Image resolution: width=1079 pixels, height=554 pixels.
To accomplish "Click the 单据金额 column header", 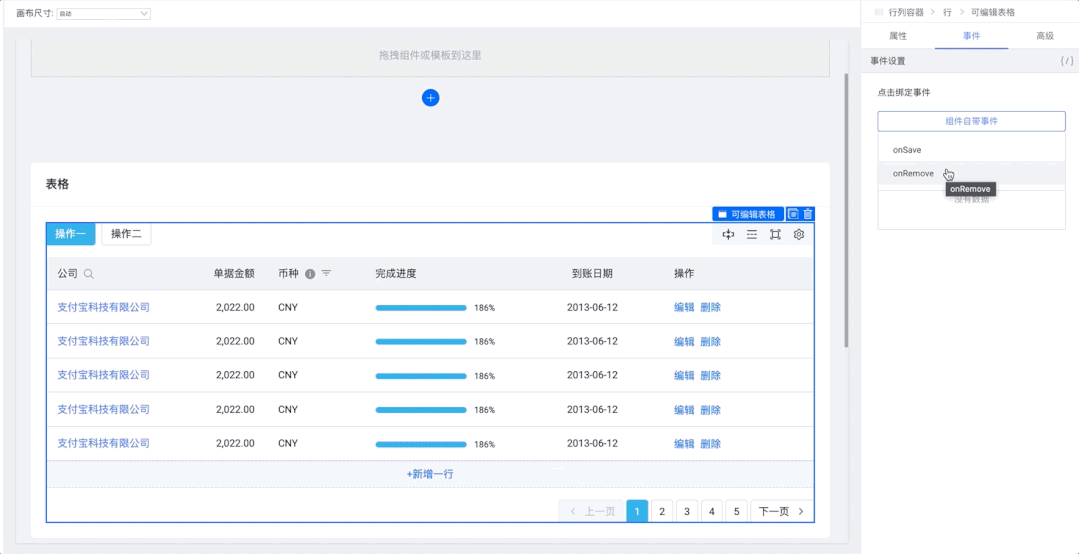I will pyautogui.click(x=234, y=273).
